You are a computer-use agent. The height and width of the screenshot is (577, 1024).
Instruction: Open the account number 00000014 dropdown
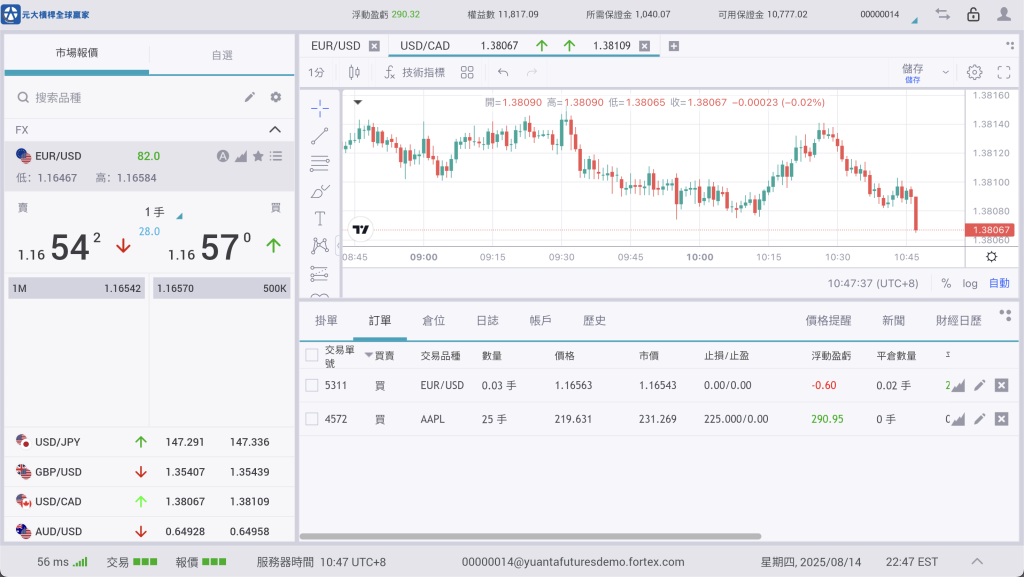click(x=914, y=21)
